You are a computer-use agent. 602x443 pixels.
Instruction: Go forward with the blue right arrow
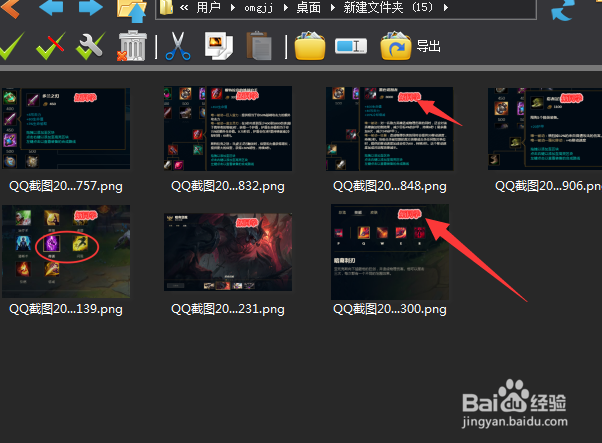click(91, 7)
